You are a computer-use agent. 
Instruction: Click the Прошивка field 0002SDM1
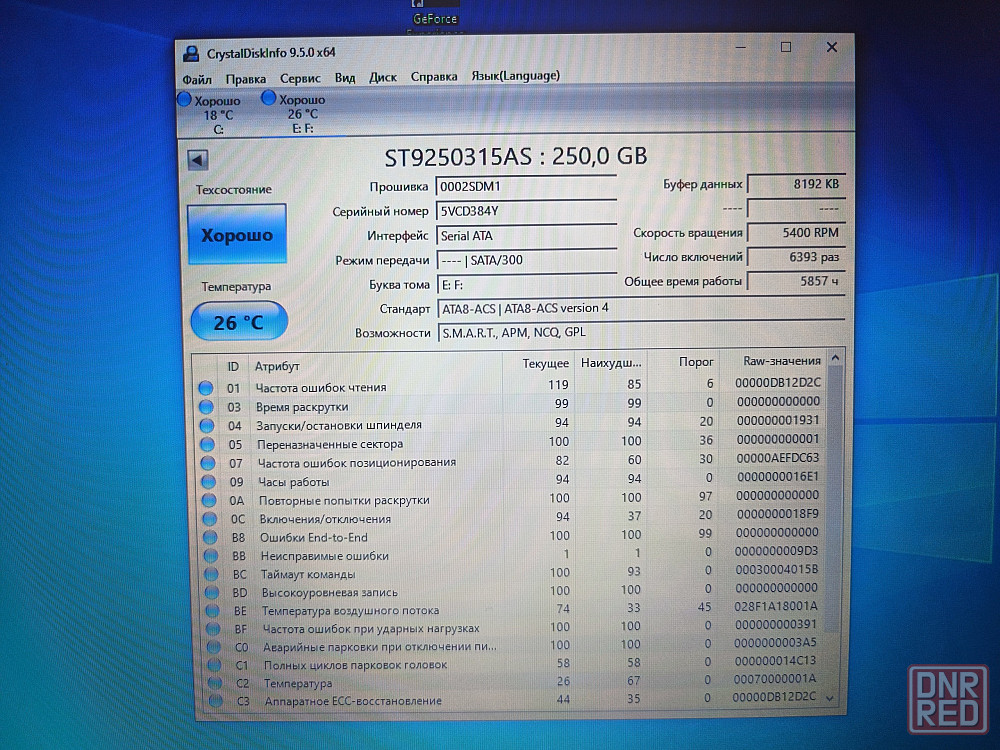click(x=526, y=186)
